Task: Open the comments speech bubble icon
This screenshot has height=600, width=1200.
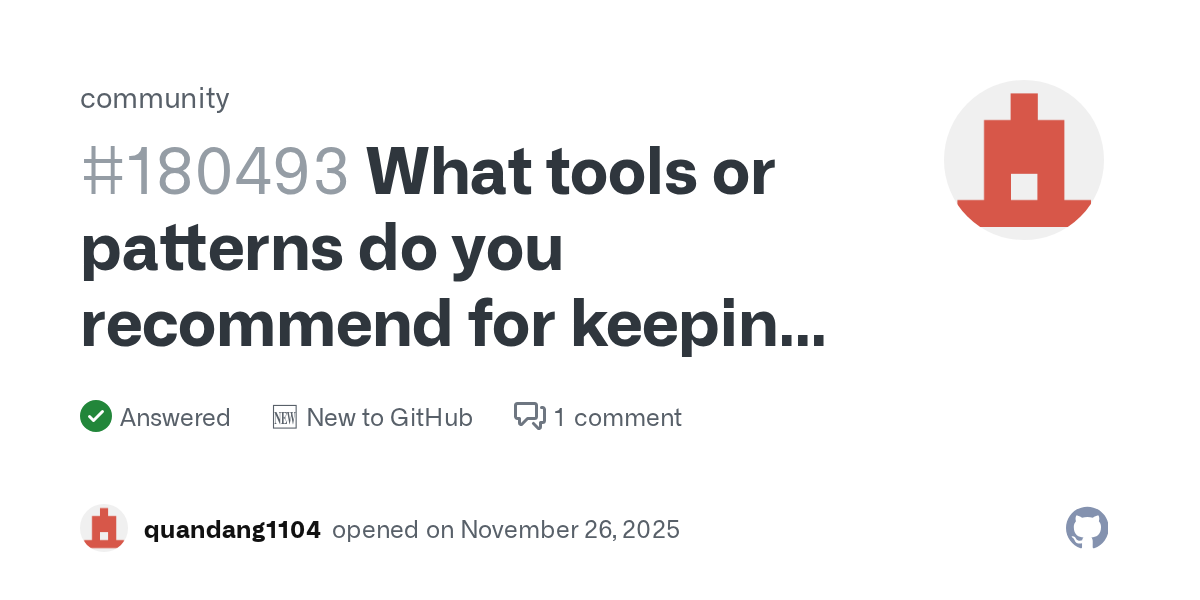Action: tap(529, 416)
